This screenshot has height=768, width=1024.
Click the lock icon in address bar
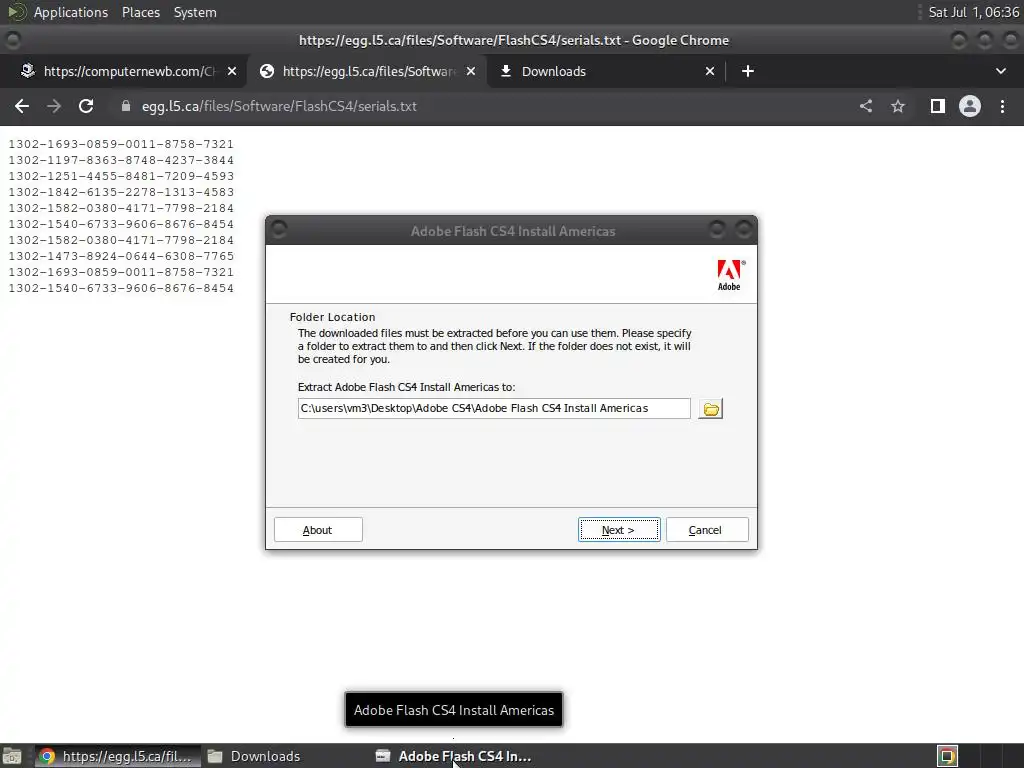tap(126, 106)
